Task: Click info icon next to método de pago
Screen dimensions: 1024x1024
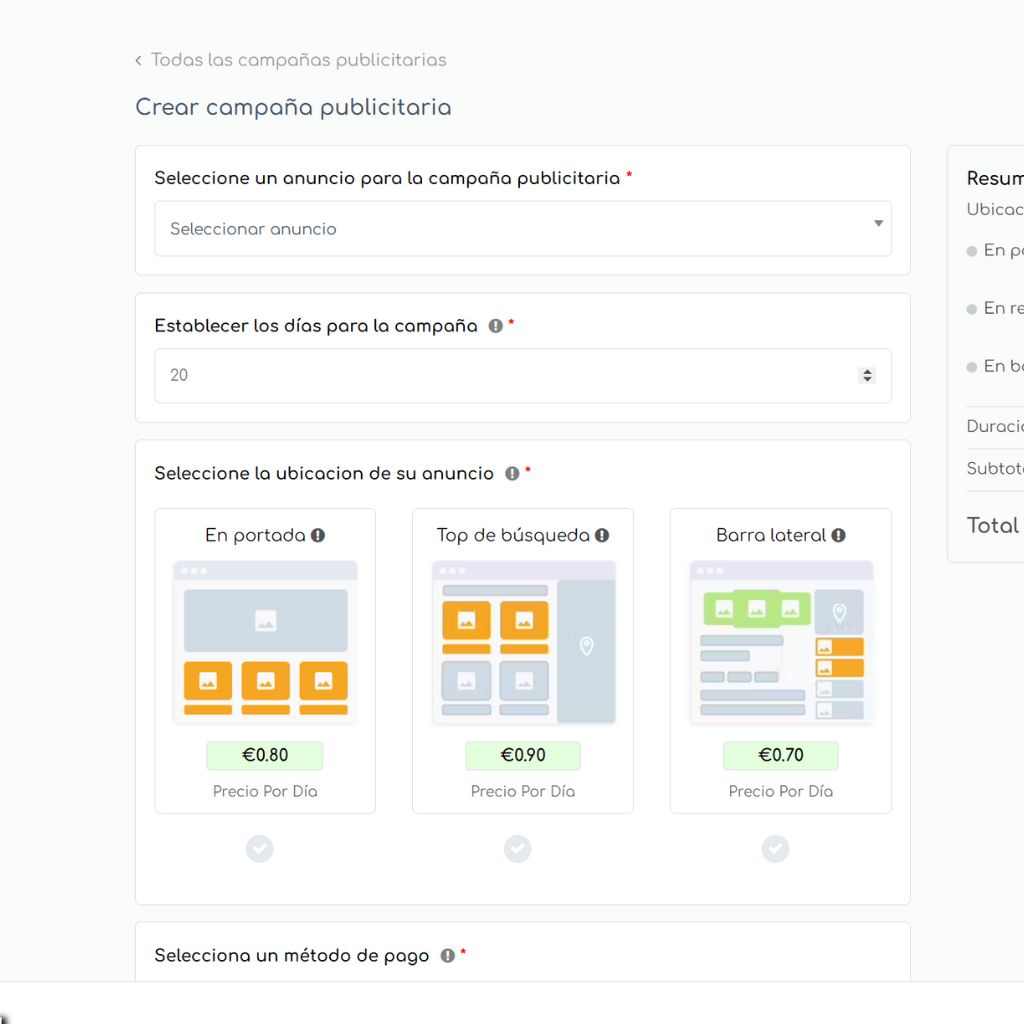Action: coord(447,955)
